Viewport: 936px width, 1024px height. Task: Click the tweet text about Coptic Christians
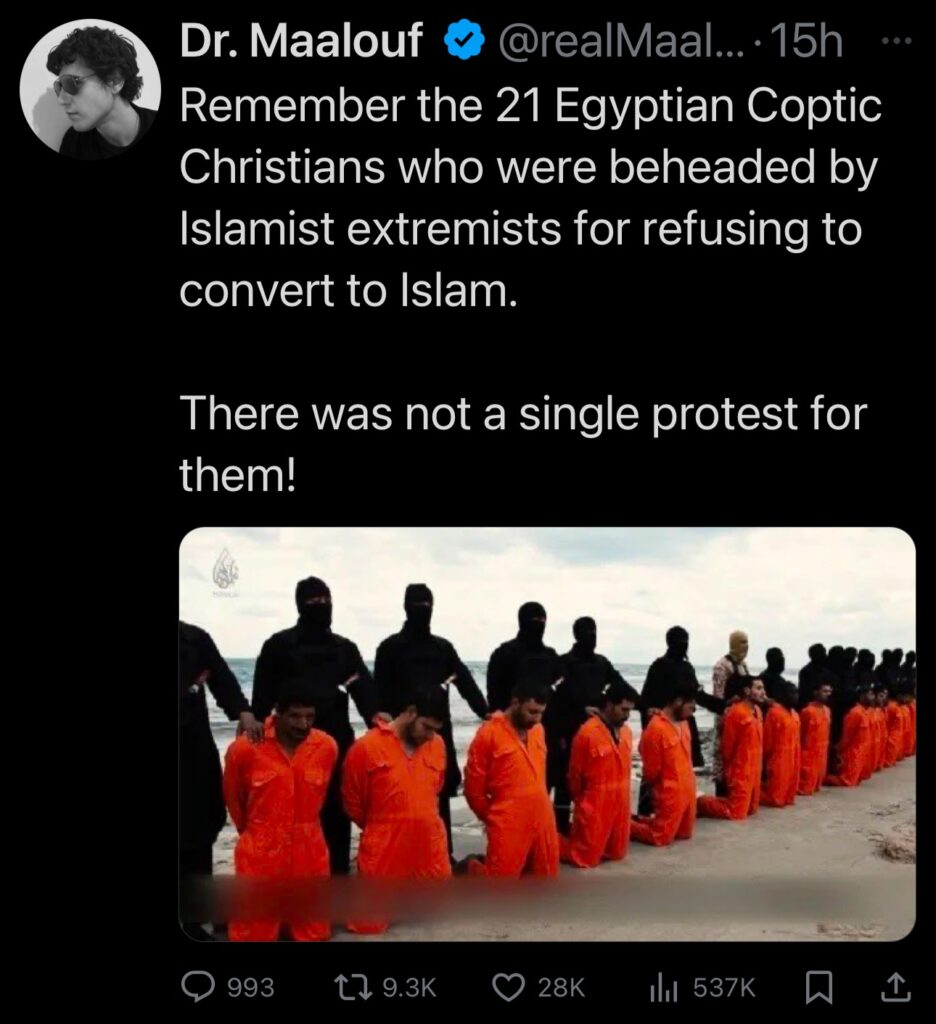tap(530, 199)
